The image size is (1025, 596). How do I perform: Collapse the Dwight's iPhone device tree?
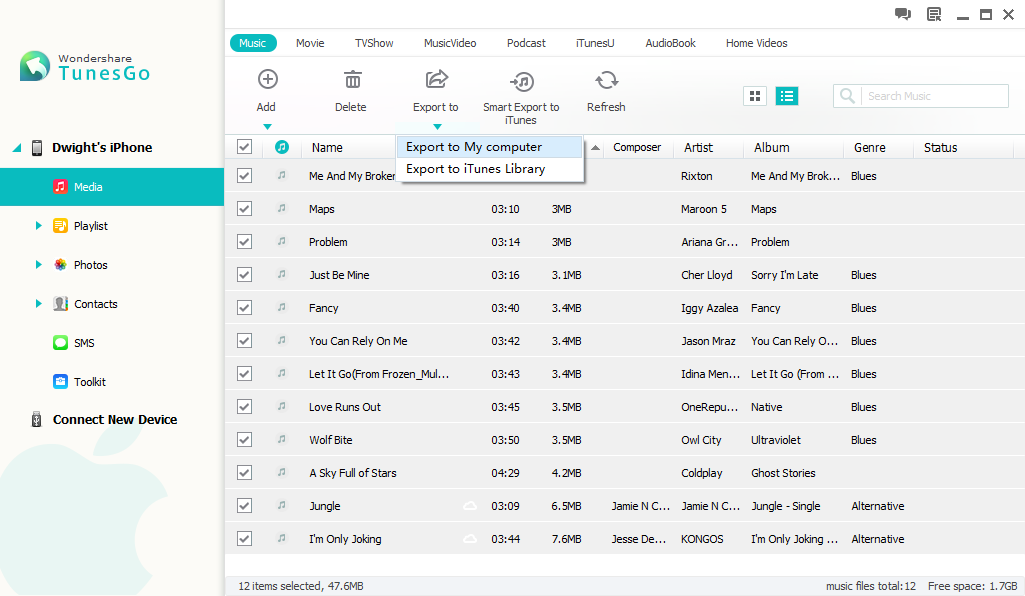point(17,148)
